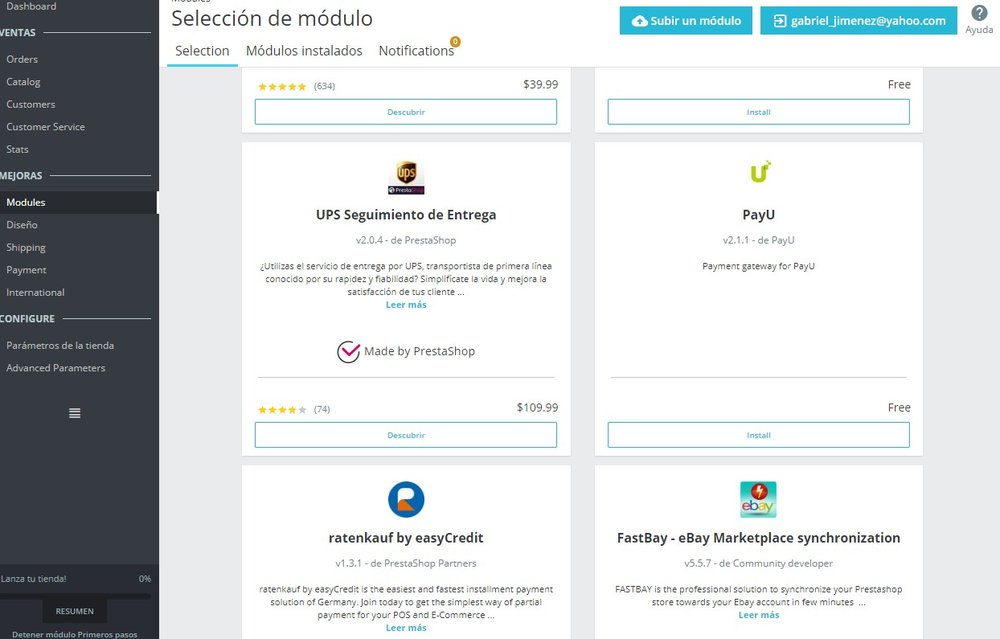Click the FastBay eBay logo icon
This screenshot has width=1000, height=639.
[758, 499]
